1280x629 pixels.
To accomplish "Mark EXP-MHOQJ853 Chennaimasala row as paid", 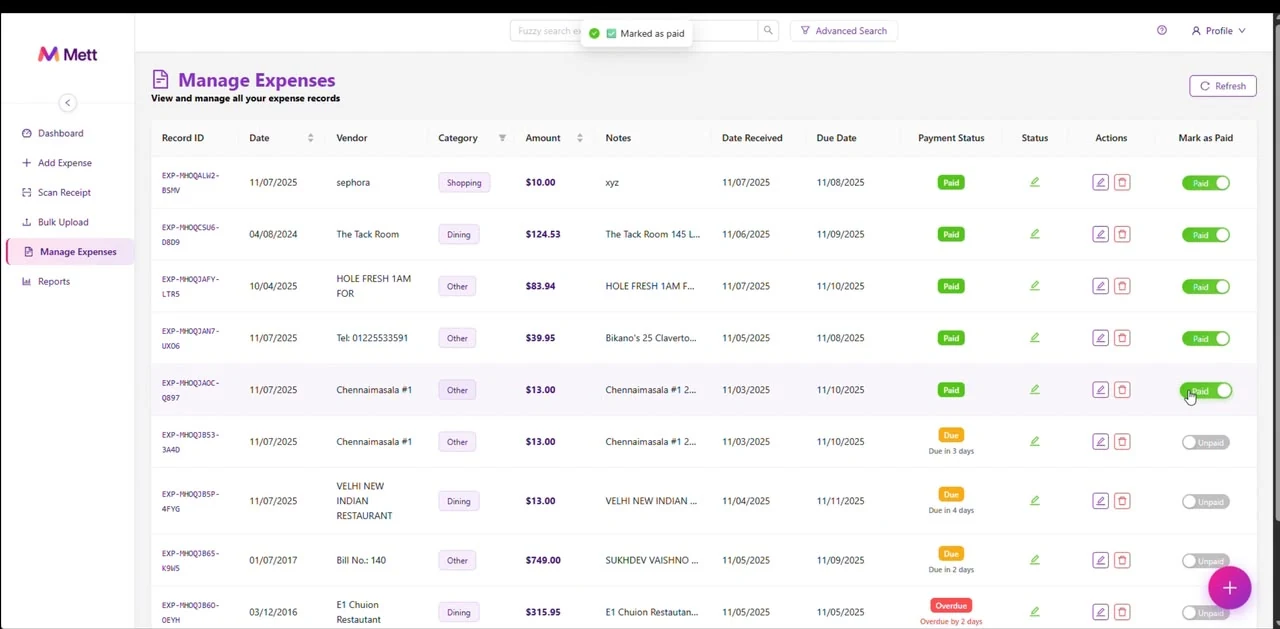I will coord(1206,442).
